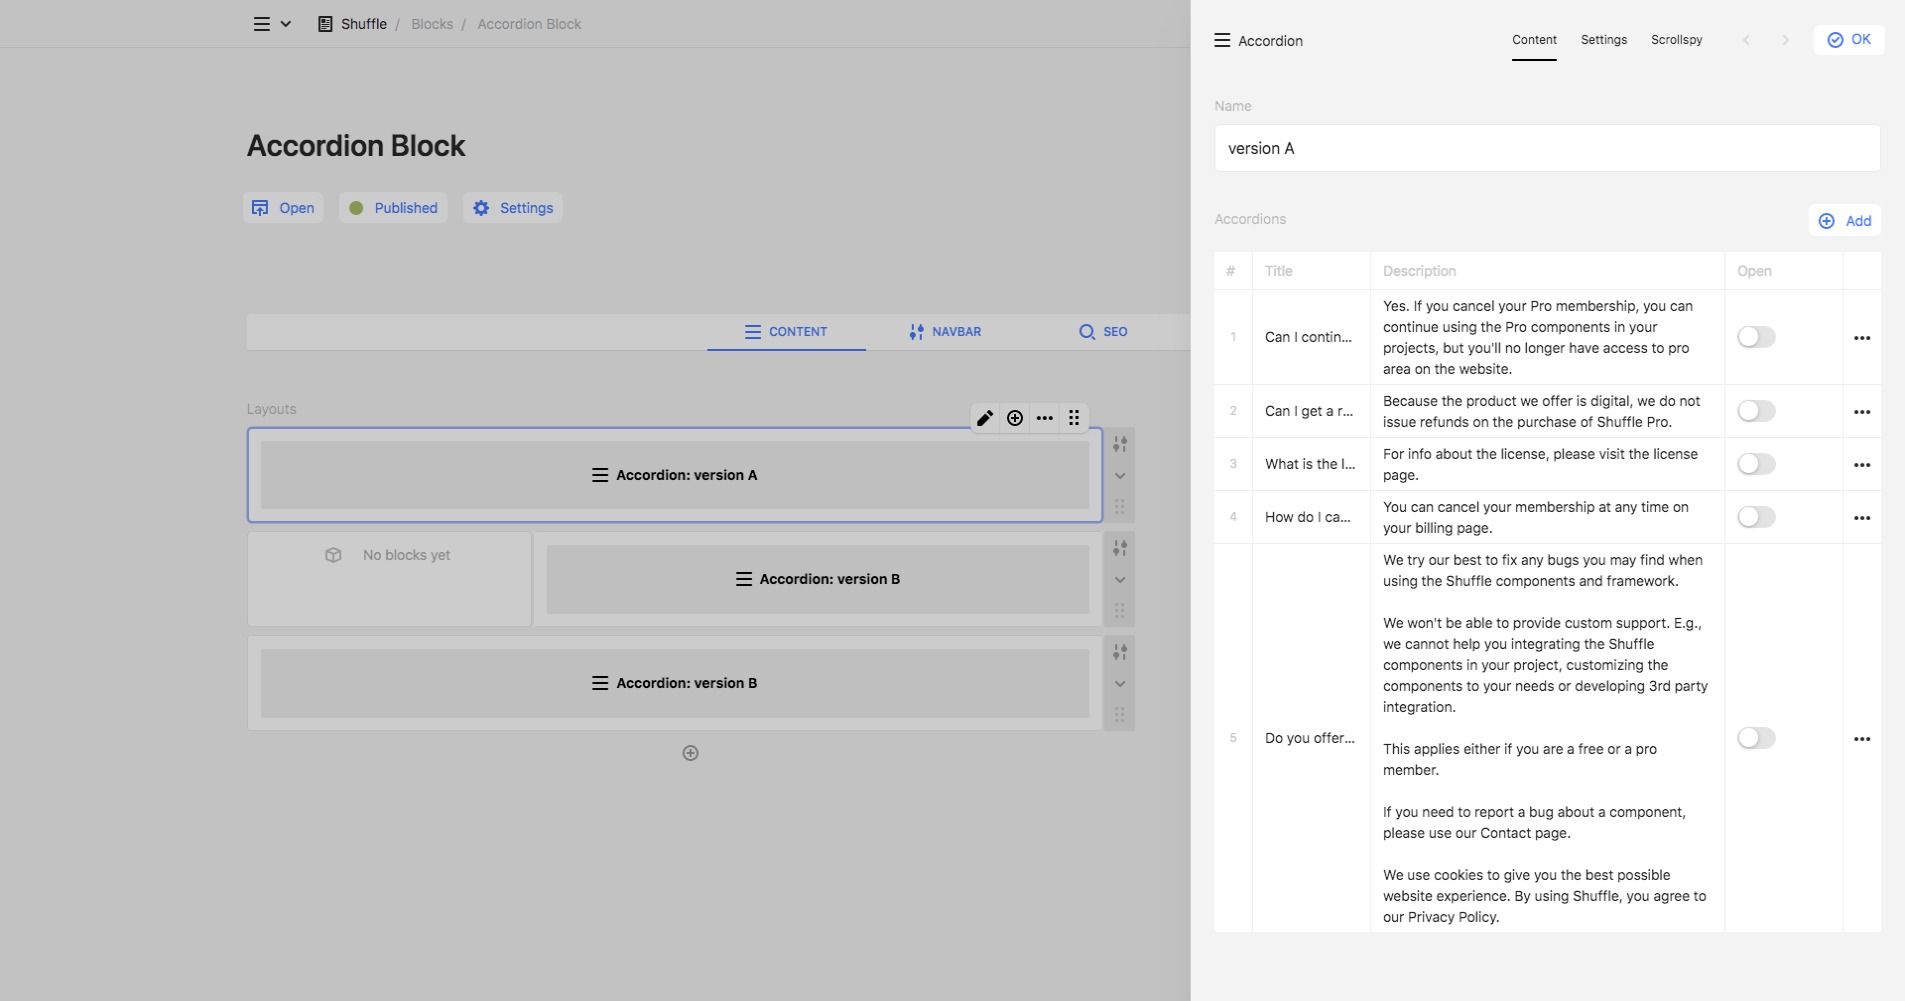1905x1001 pixels.
Task: Toggle Open switch for 'Can I contin...' row
Action: (1755, 337)
